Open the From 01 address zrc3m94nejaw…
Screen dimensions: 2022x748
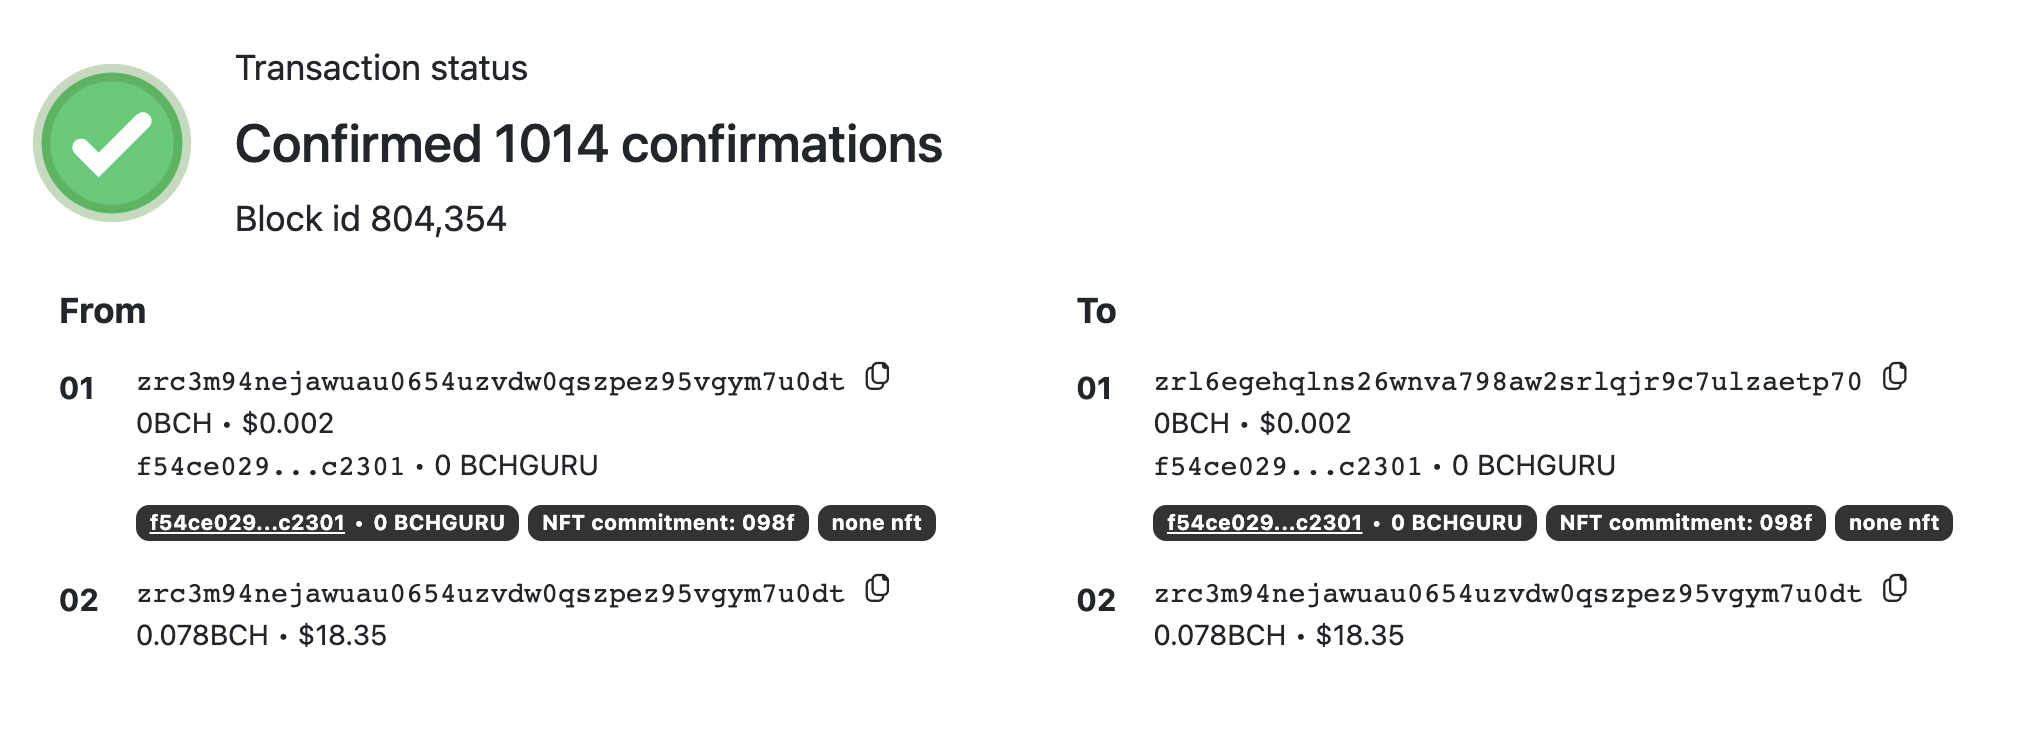click(x=490, y=382)
